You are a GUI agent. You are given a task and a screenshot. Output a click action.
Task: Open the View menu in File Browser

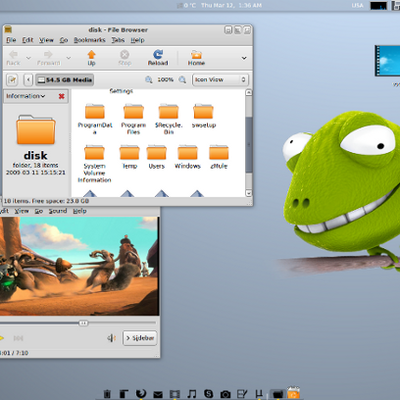click(x=46, y=40)
